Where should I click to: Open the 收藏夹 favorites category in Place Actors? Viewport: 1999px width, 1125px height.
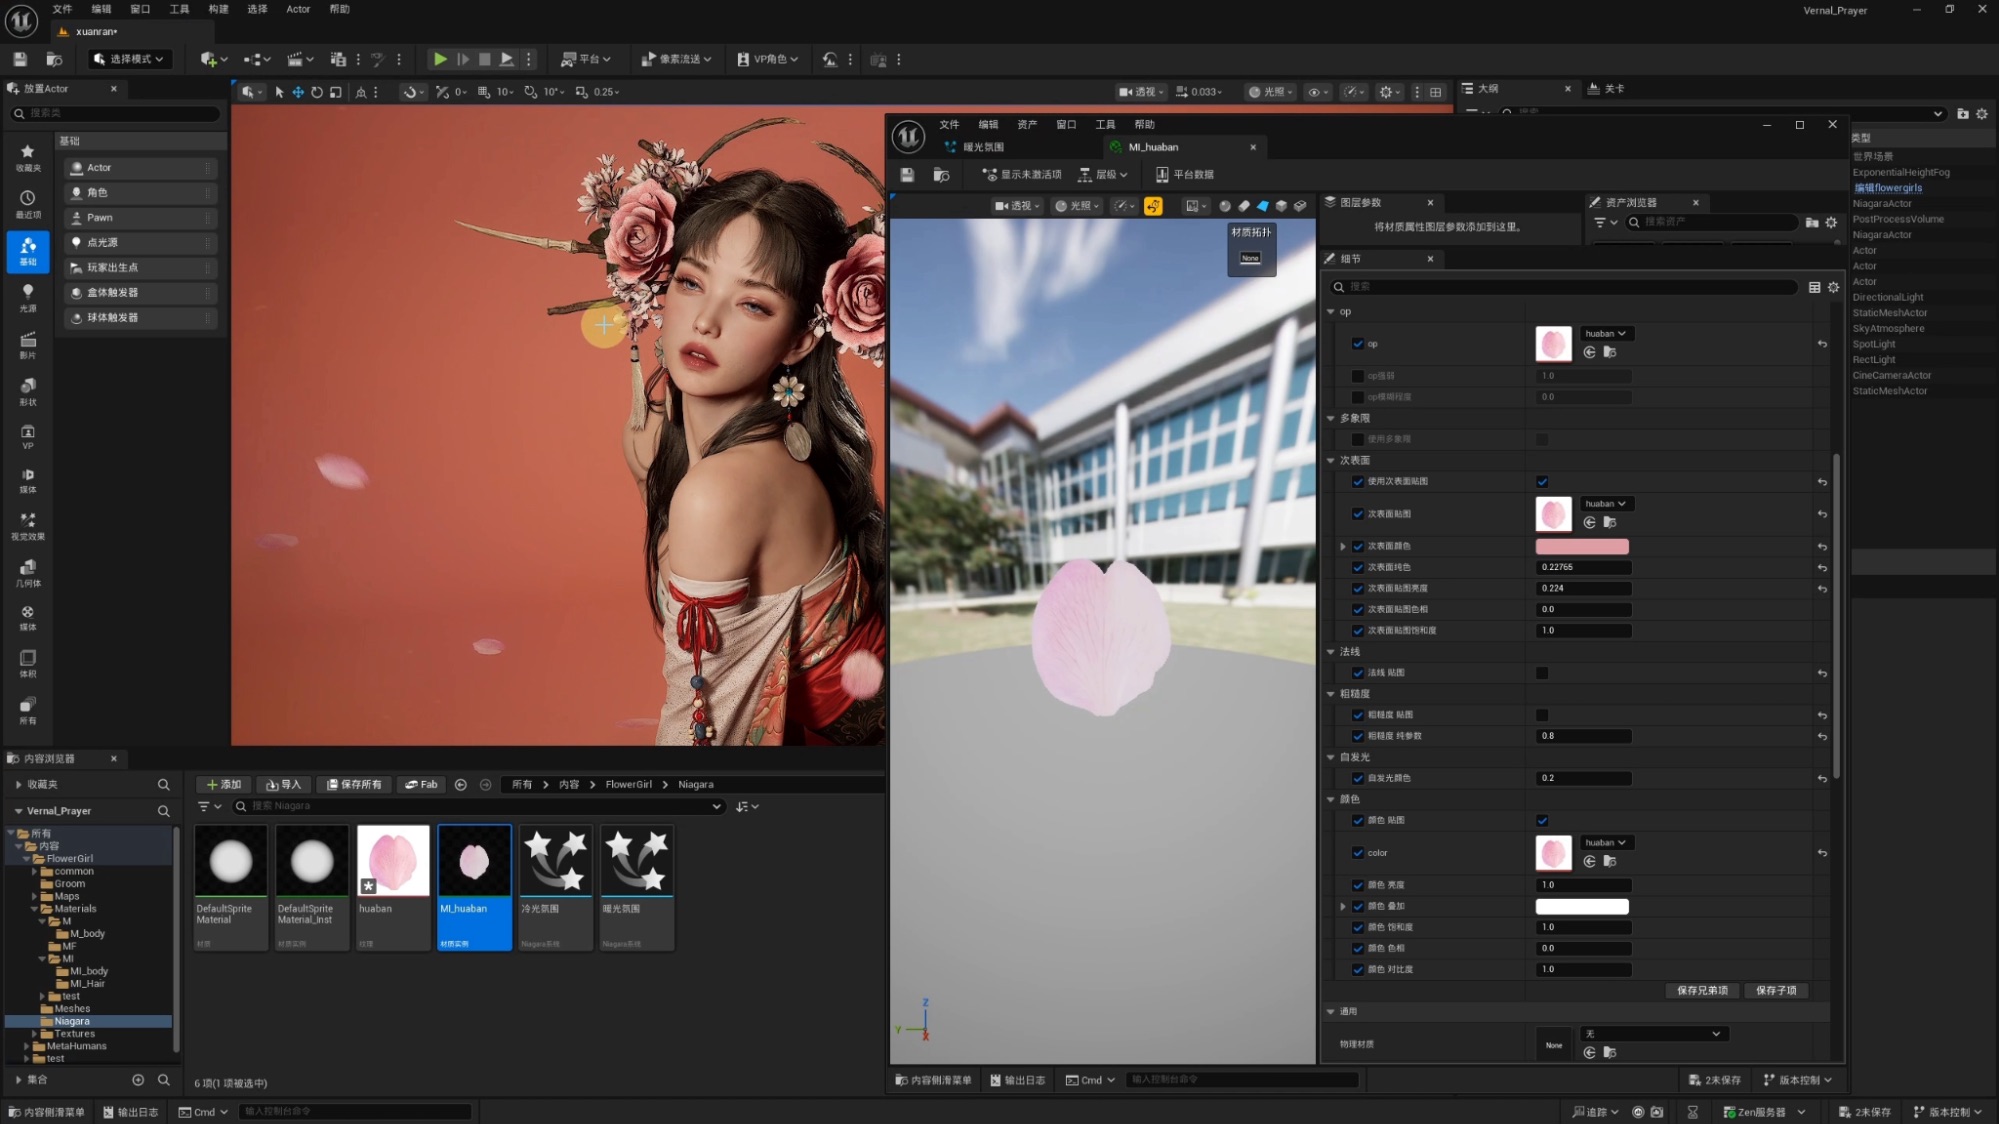click(28, 158)
